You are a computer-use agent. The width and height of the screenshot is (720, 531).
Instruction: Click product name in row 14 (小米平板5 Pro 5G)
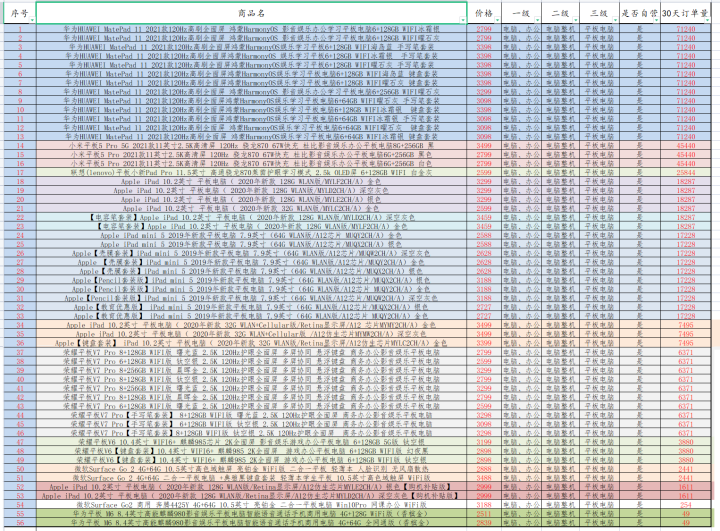[x=252, y=146]
